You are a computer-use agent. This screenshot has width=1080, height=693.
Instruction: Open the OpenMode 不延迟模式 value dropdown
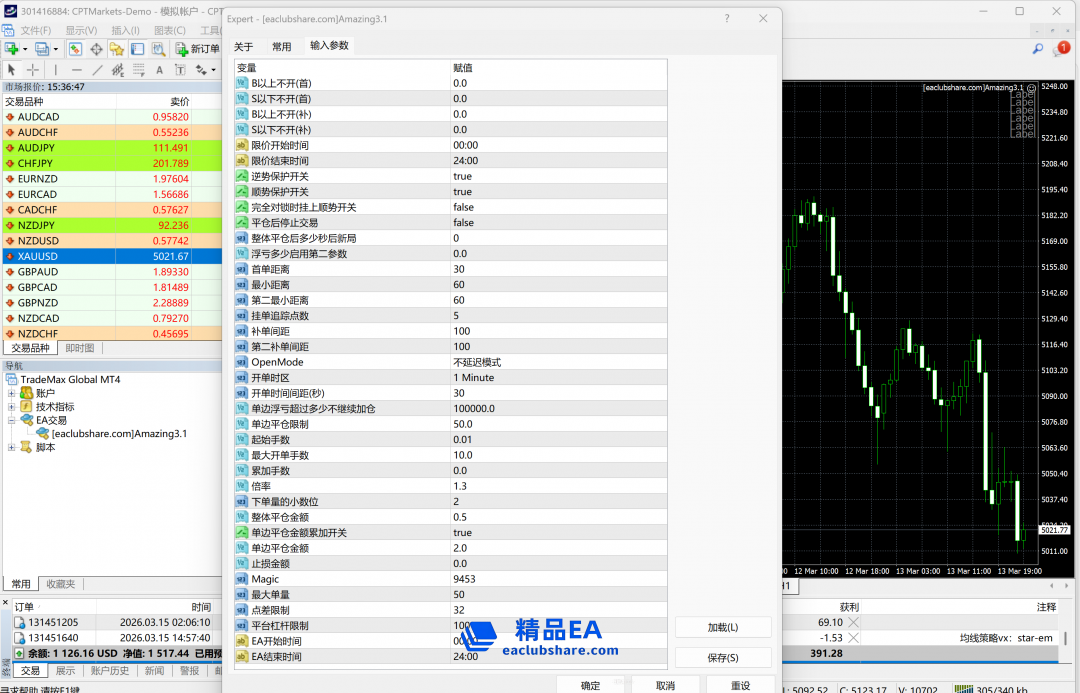click(x=477, y=362)
